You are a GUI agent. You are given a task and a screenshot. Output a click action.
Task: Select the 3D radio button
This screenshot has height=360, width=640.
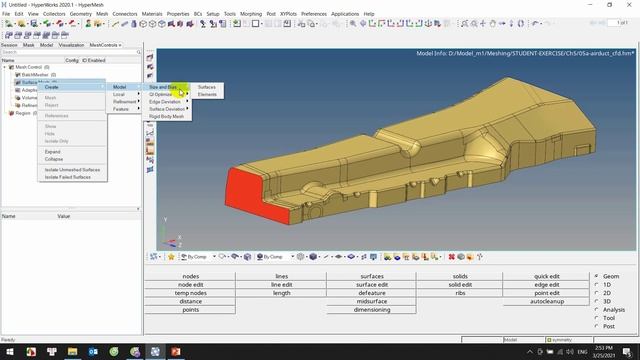pyautogui.click(x=597, y=301)
